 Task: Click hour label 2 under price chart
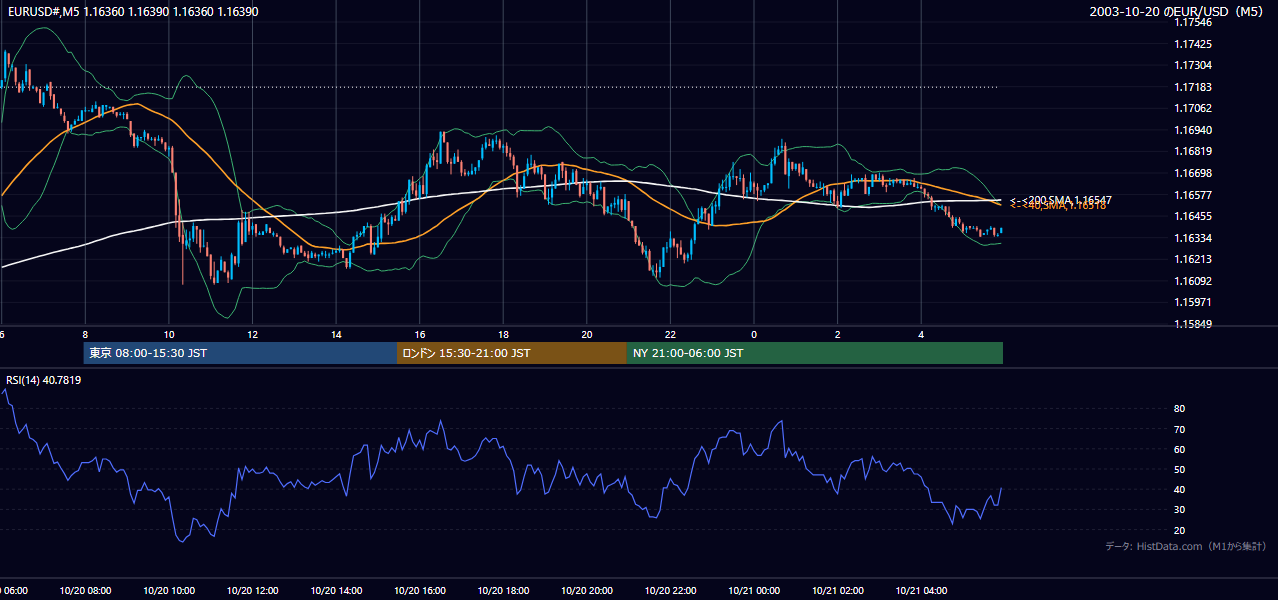pos(838,335)
